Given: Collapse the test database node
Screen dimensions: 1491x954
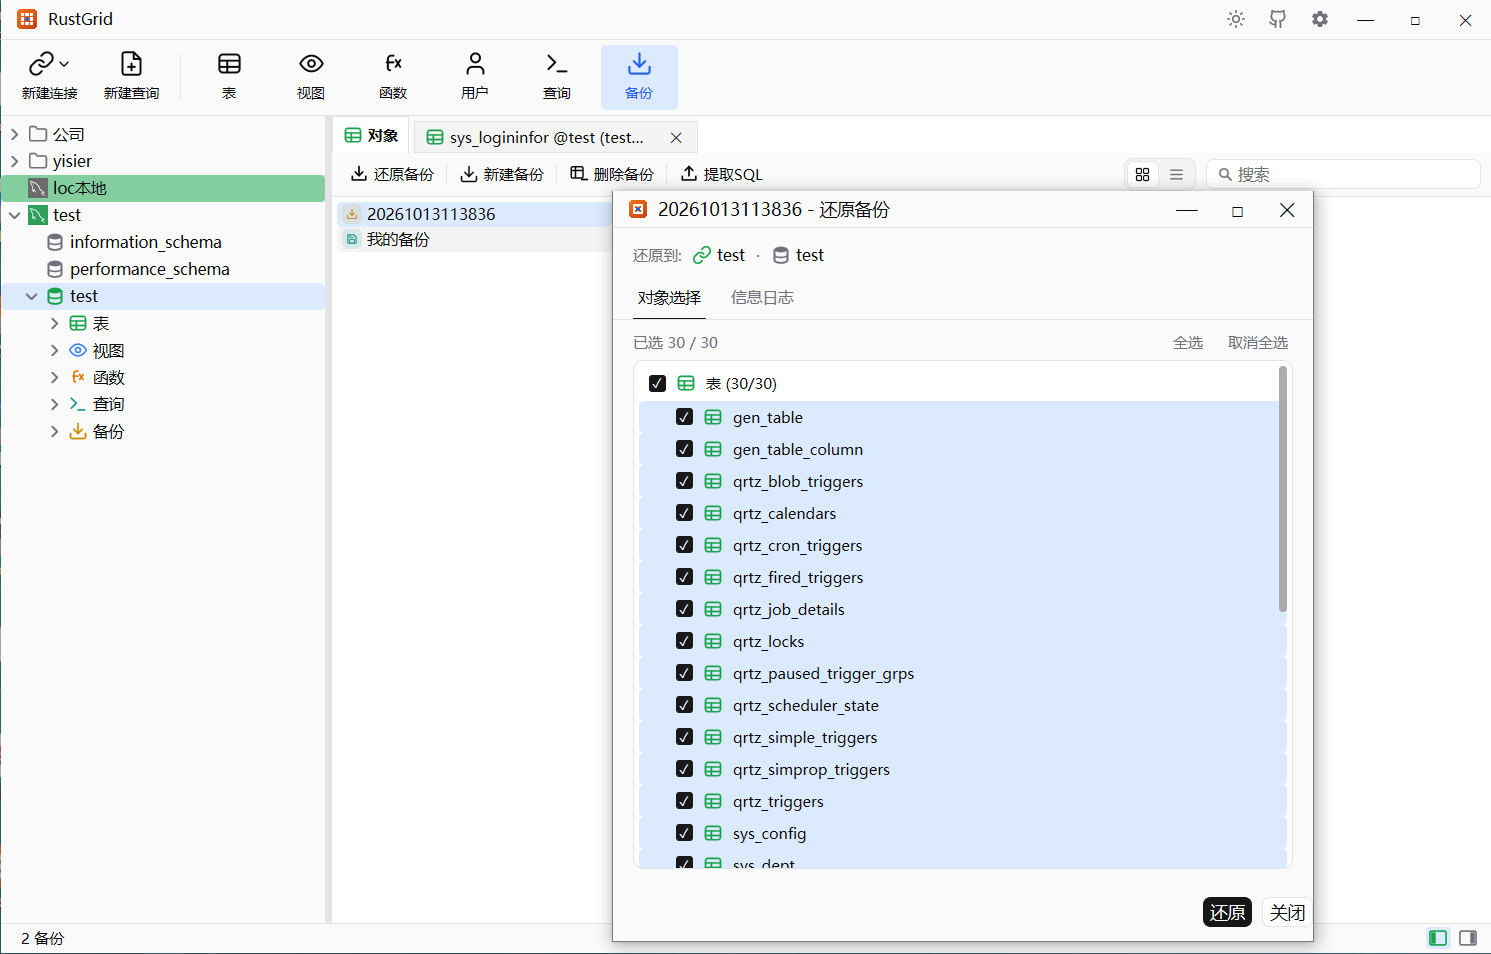Looking at the screenshot, I should [x=32, y=296].
